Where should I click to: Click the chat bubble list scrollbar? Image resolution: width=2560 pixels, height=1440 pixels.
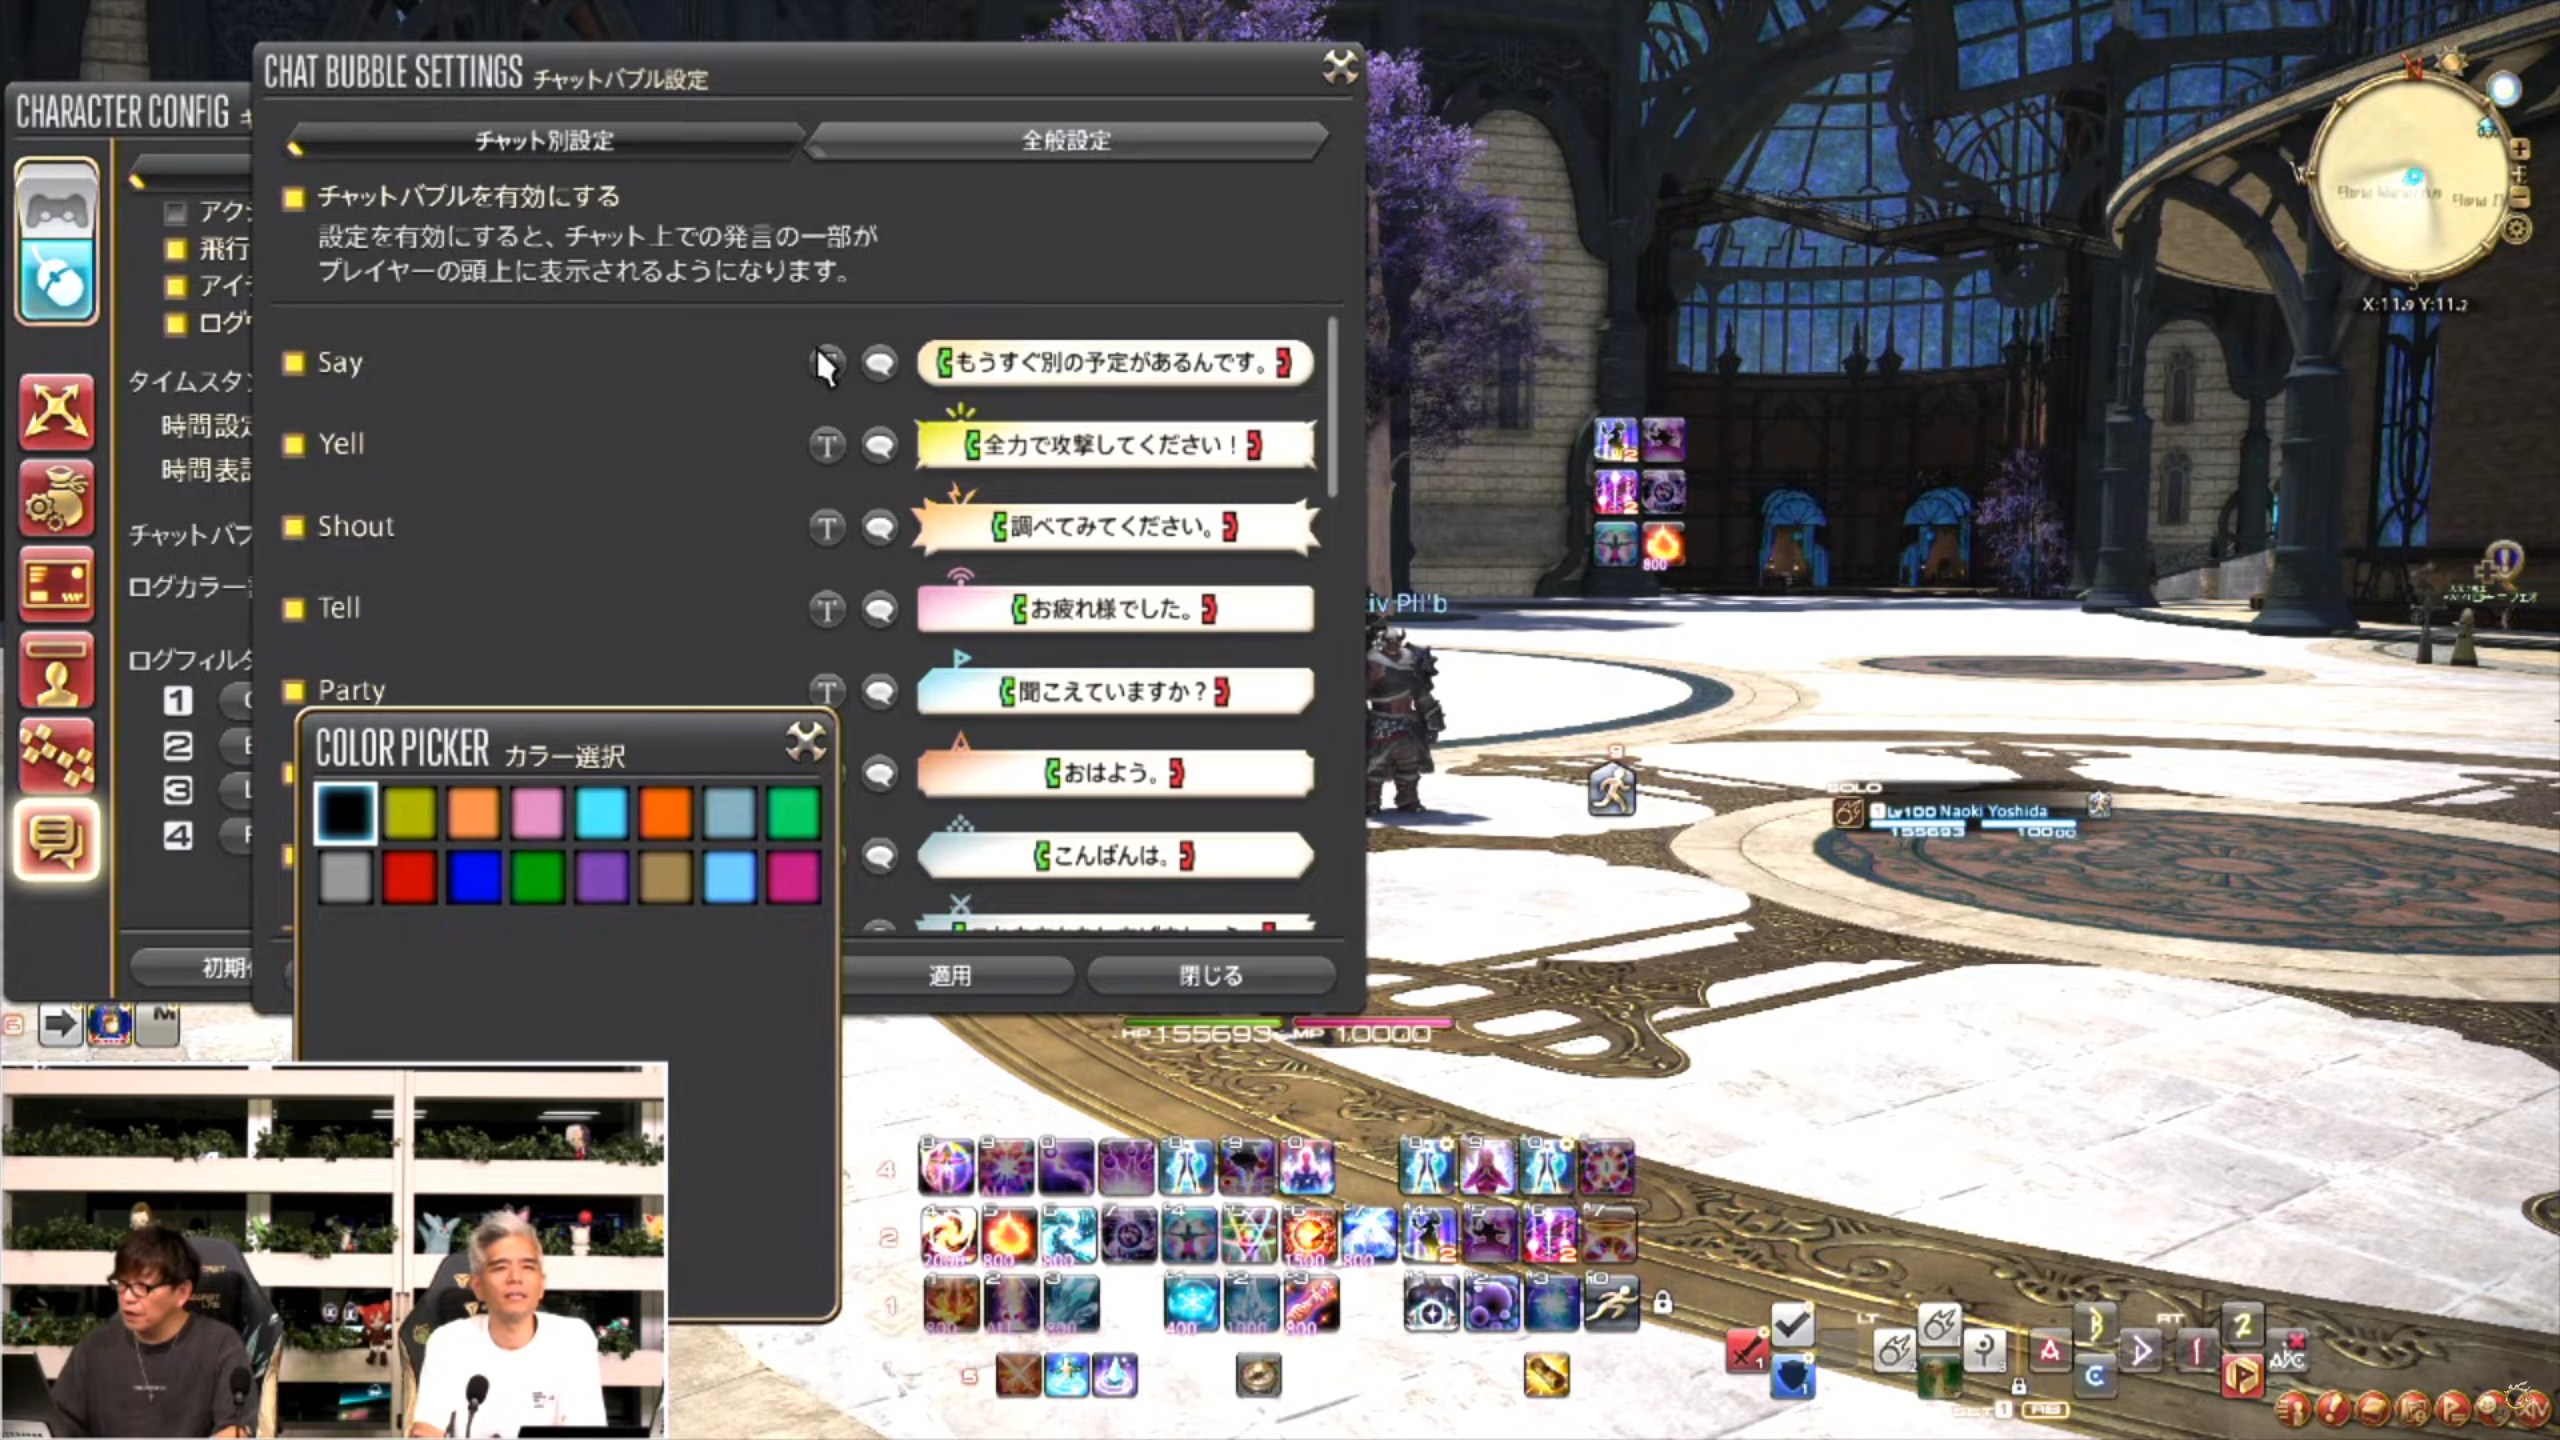coord(1332,407)
